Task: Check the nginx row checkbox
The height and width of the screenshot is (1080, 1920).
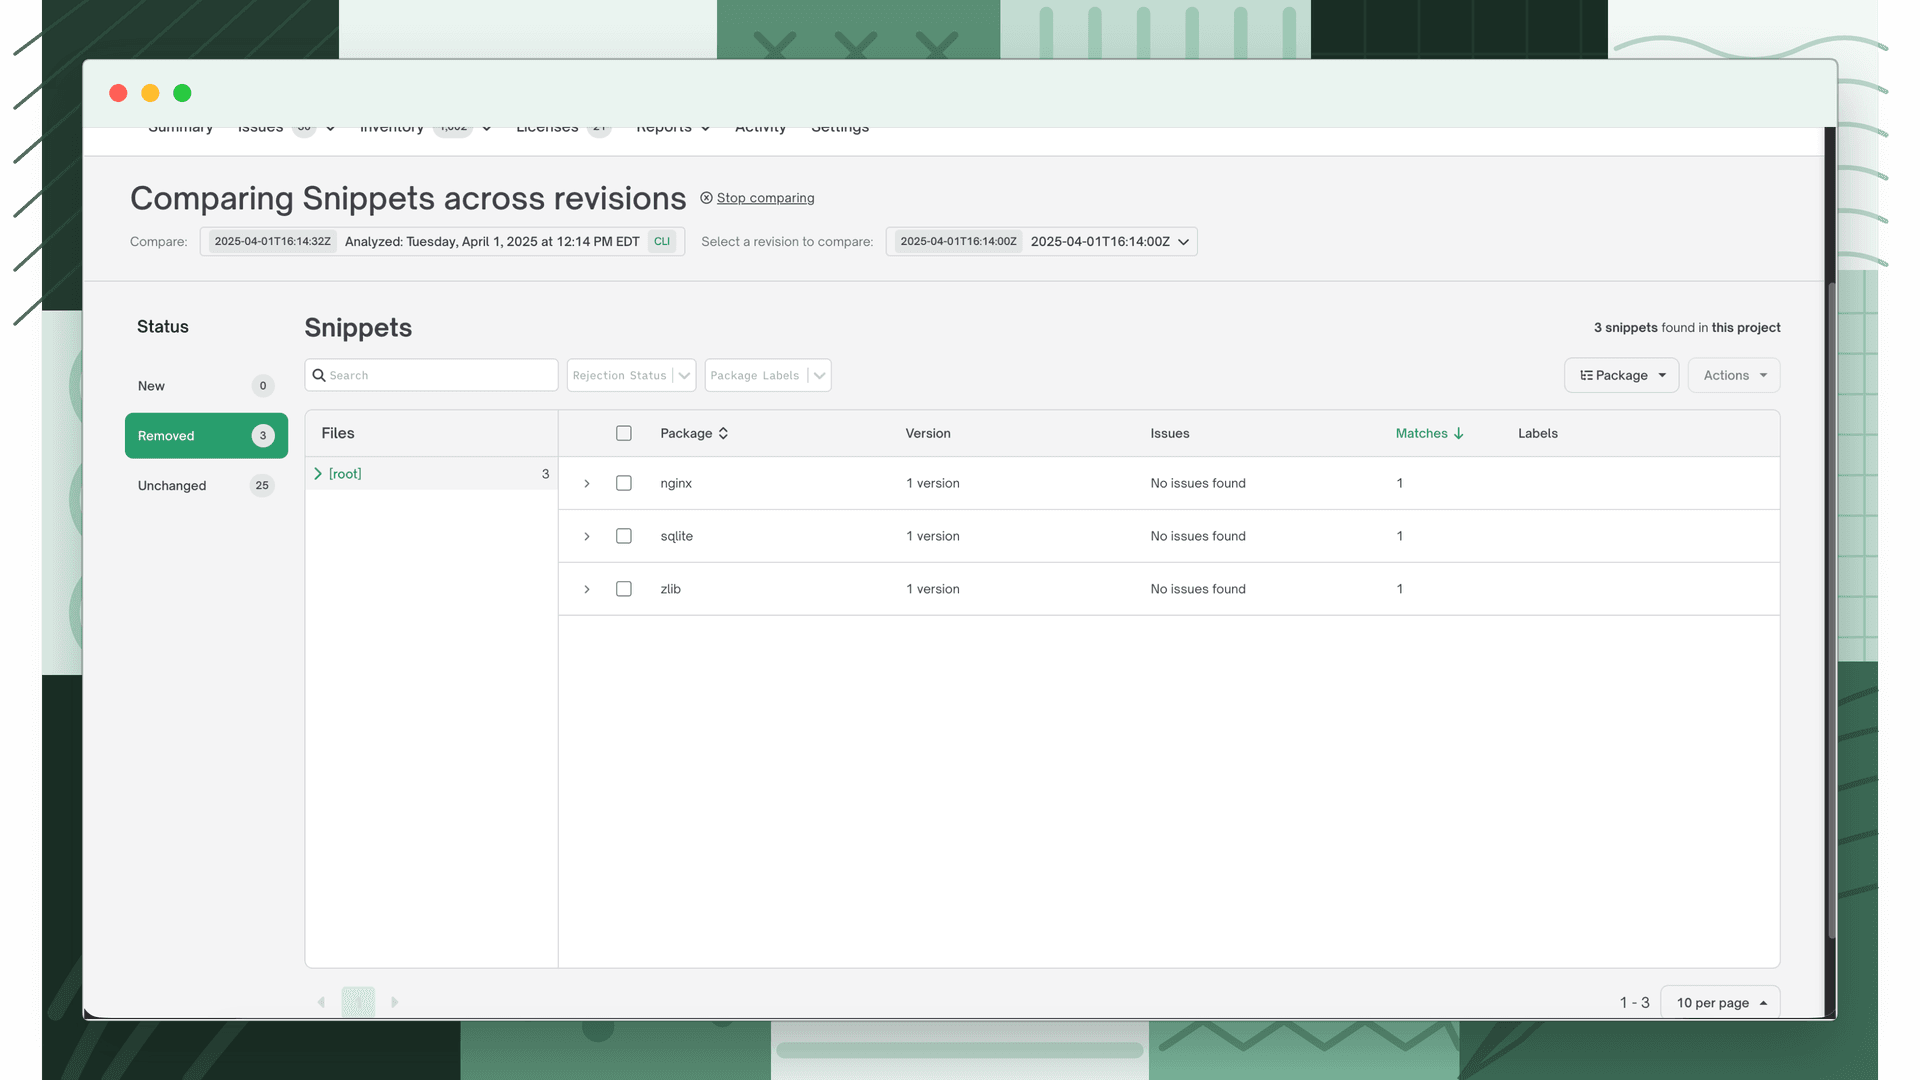Action: point(624,483)
